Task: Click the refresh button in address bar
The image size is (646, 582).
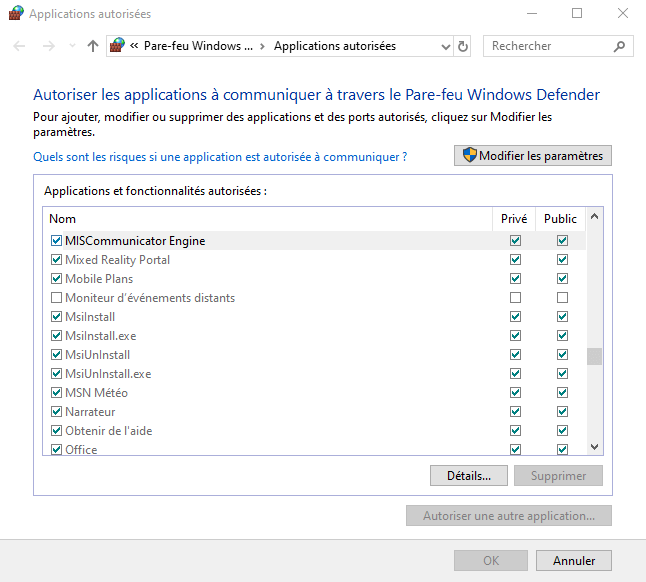Action: pyautogui.click(x=462, y=46)
